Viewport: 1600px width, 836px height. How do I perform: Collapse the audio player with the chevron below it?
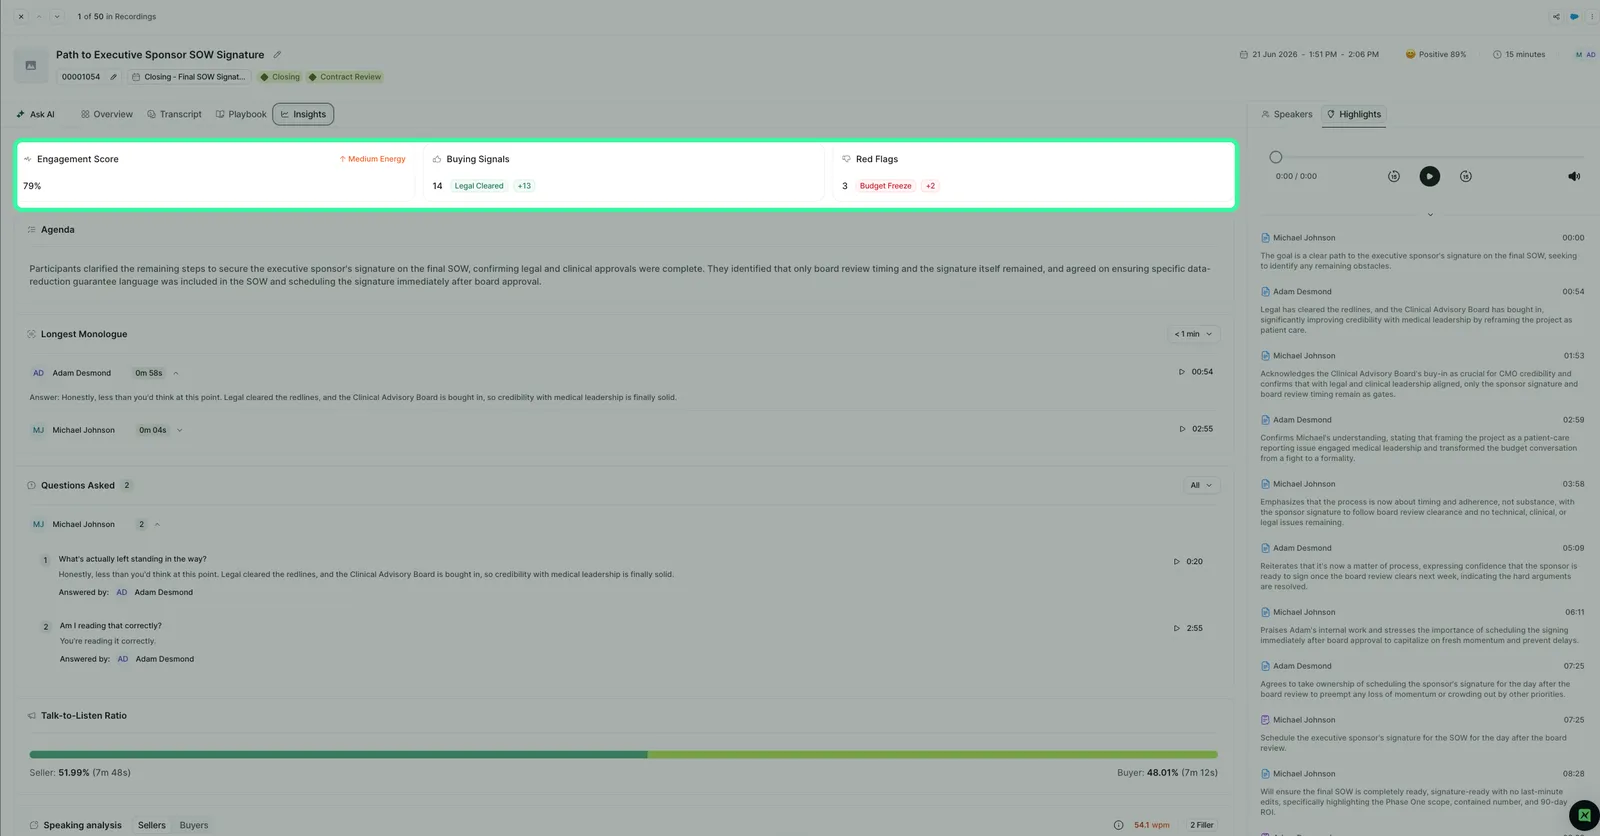(1430, 215)
